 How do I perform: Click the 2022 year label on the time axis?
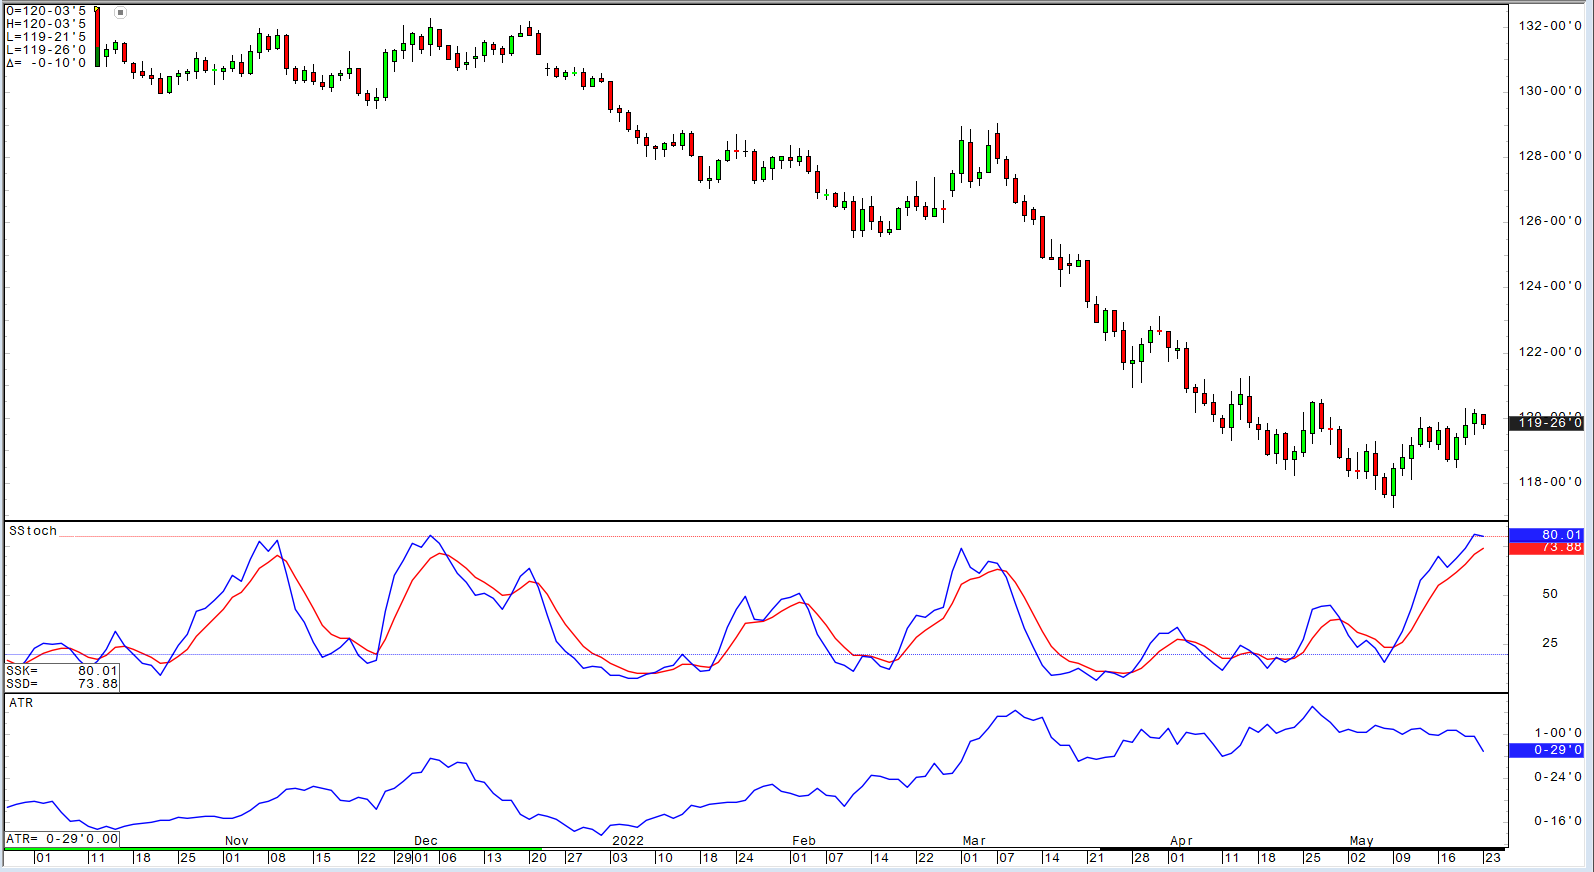pos(628,841)
